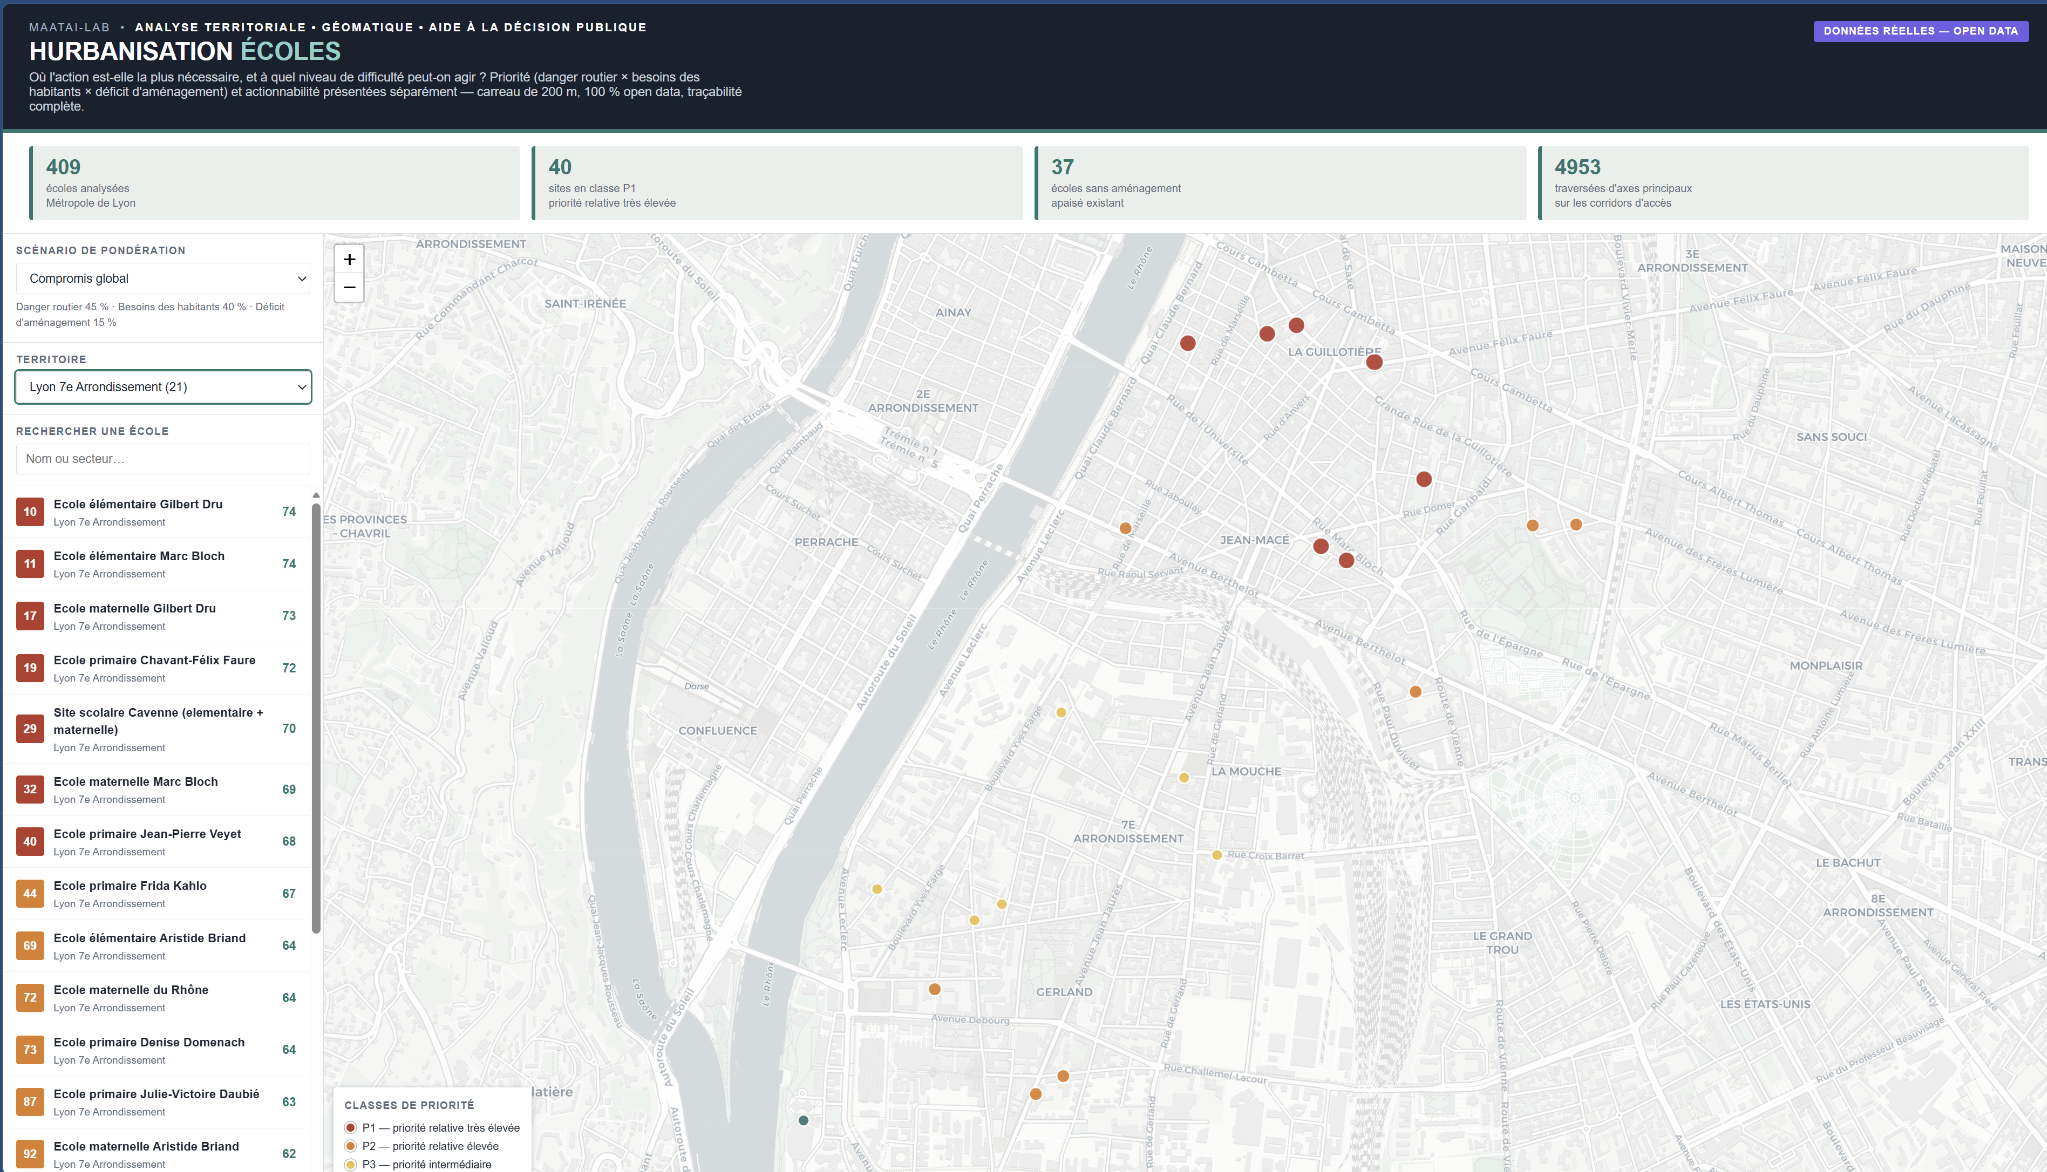
Task: Click rank badge 69 in the school list
Action: pyautogui.click(x=30, y=946)
